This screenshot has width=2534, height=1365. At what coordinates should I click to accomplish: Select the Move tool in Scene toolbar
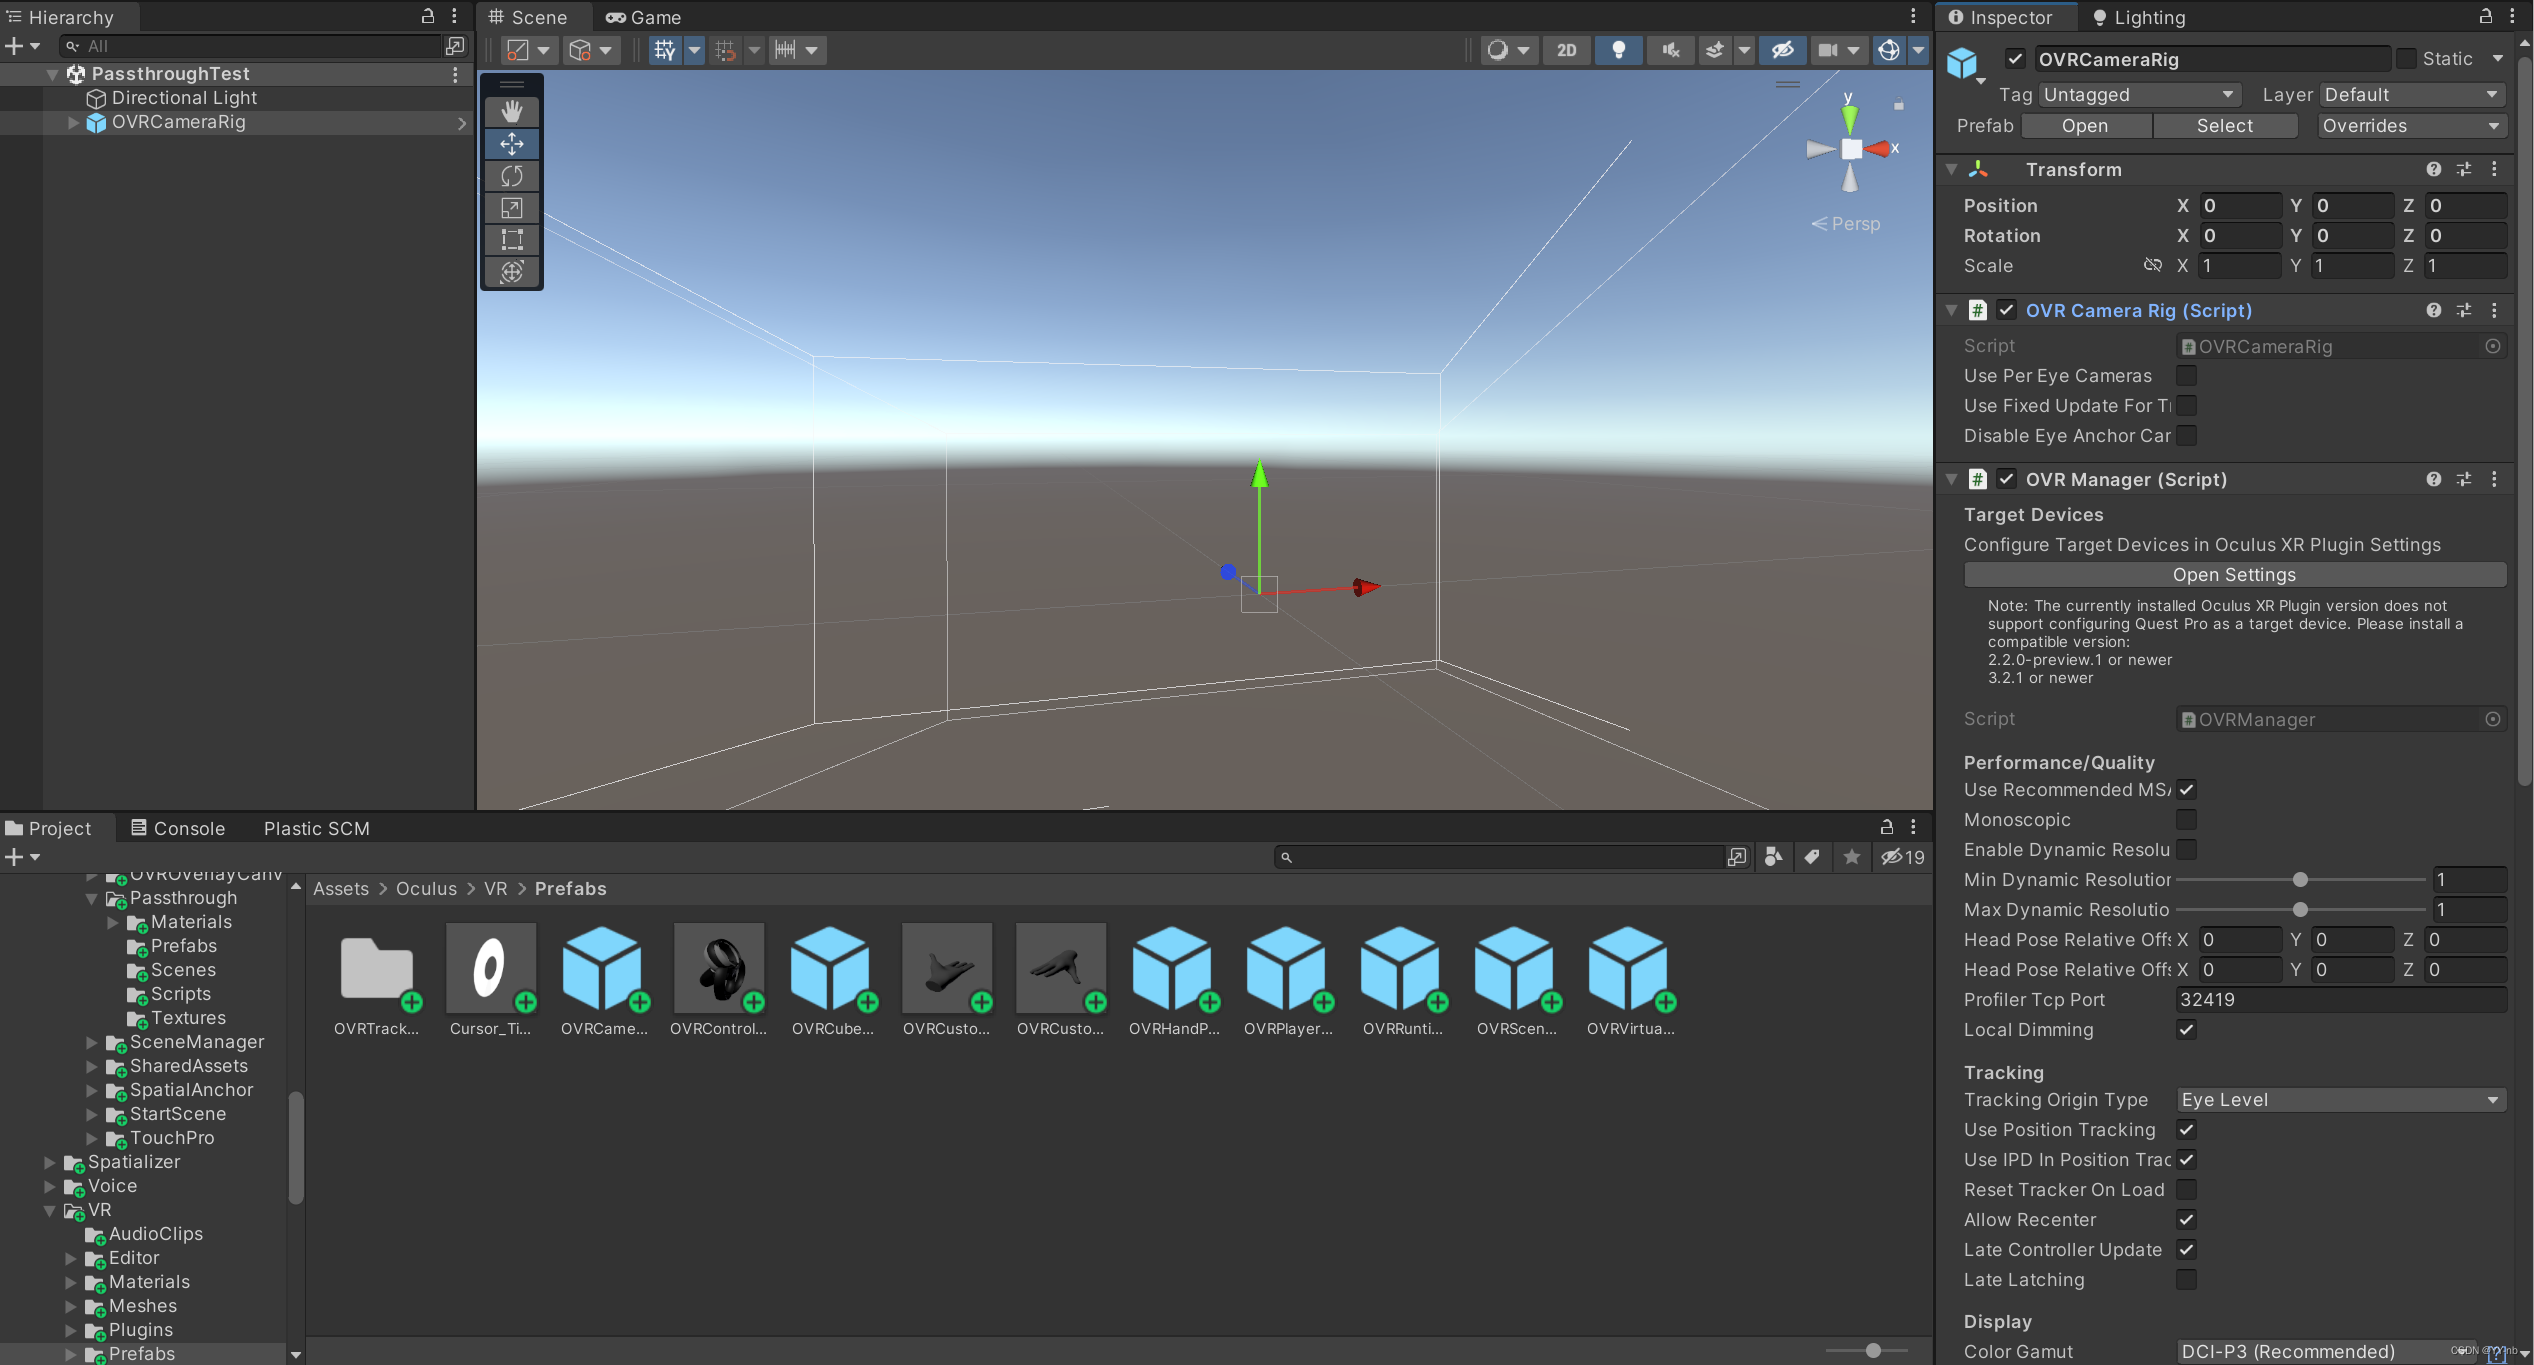pyautogui.click(x=512, y=144)
